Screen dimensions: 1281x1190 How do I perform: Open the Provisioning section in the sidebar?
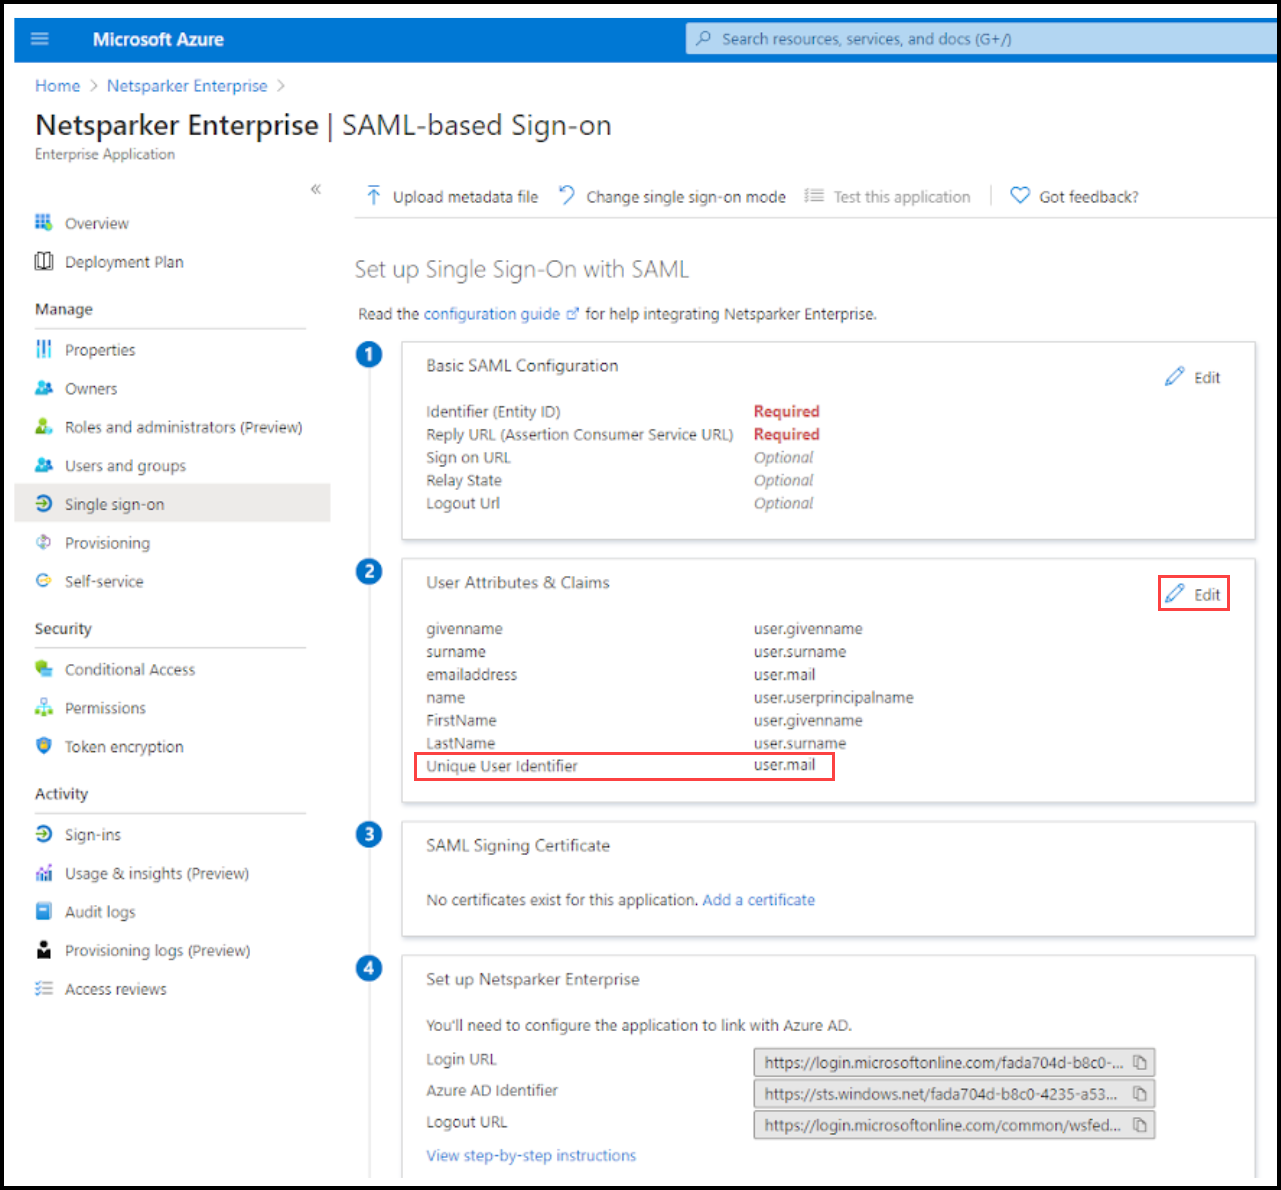(106, 542)
